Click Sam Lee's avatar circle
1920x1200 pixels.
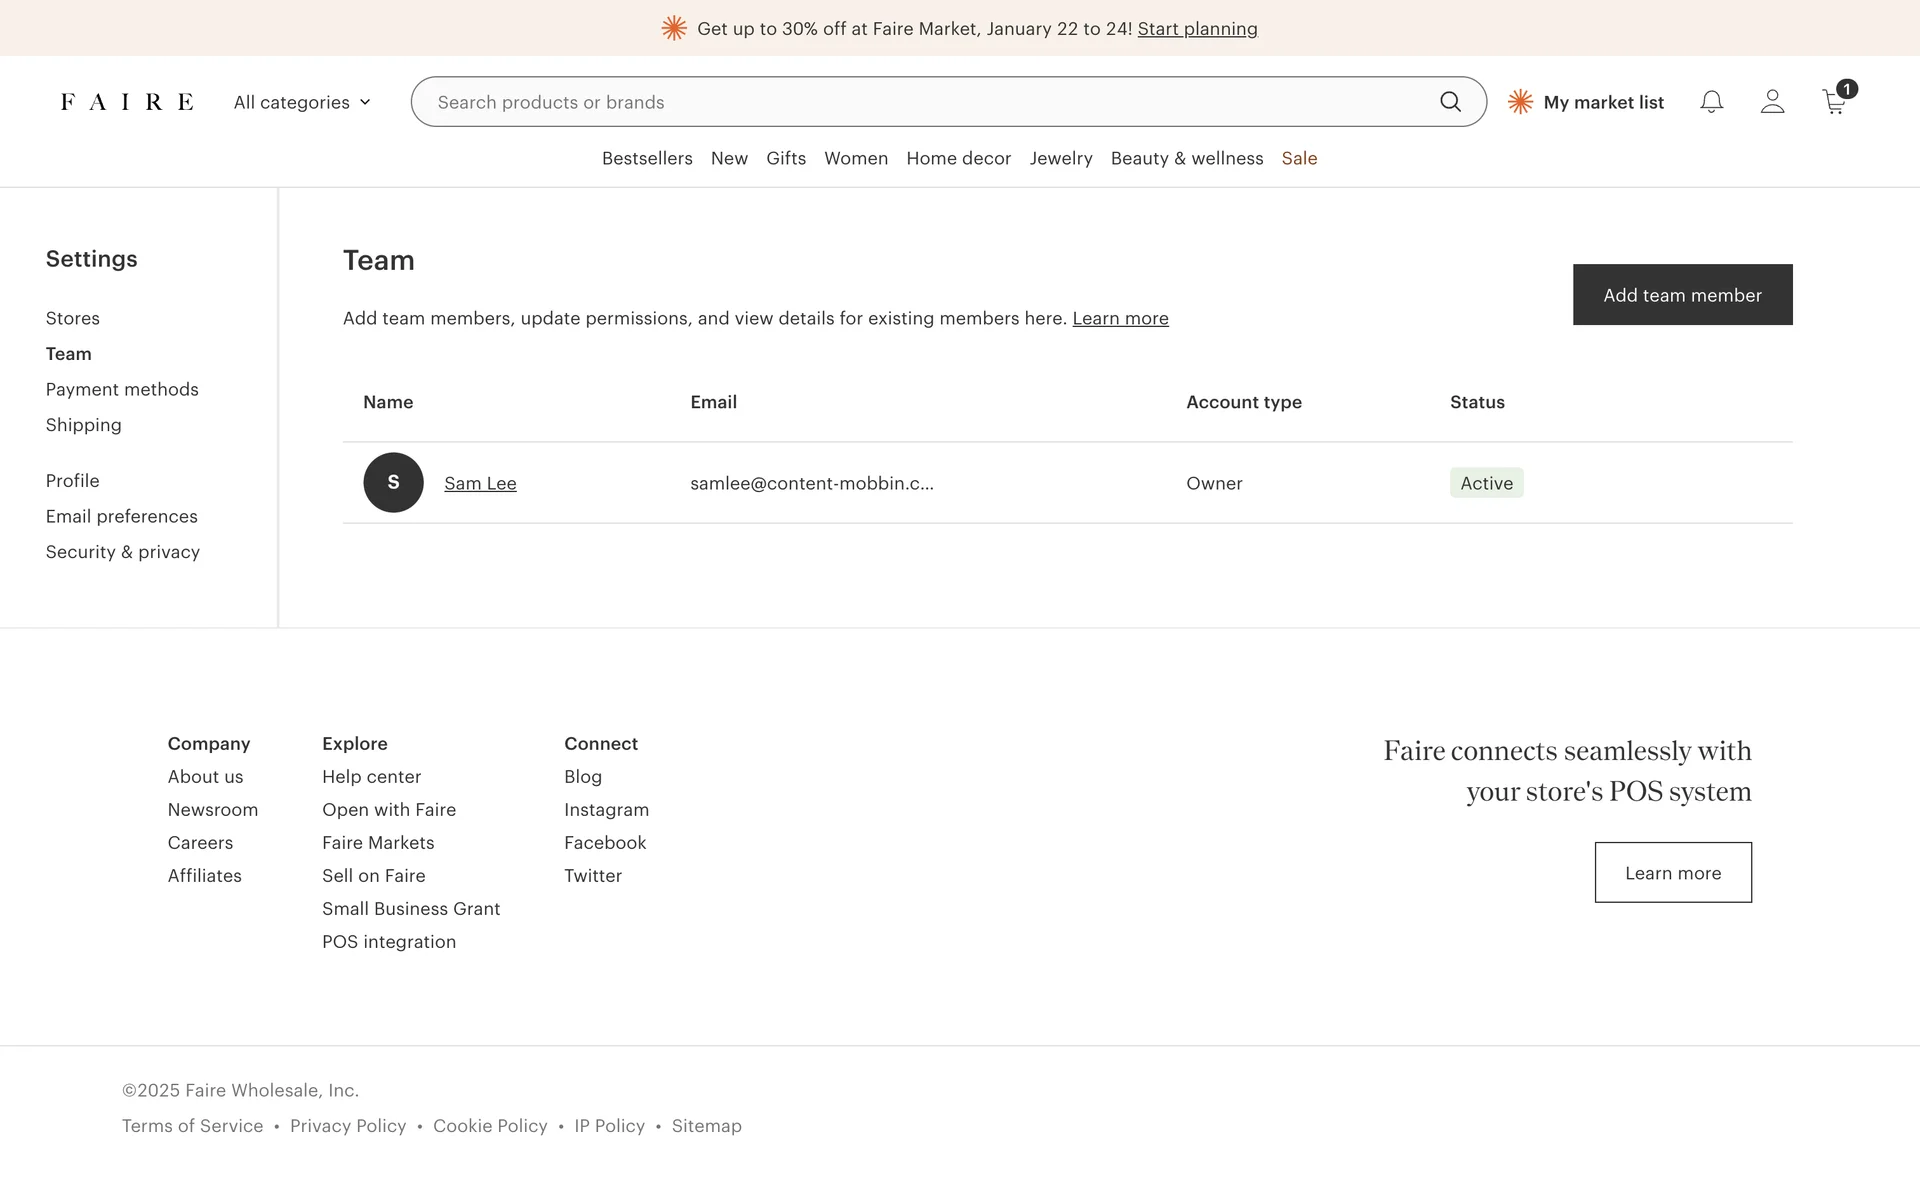tap(393, 483)
